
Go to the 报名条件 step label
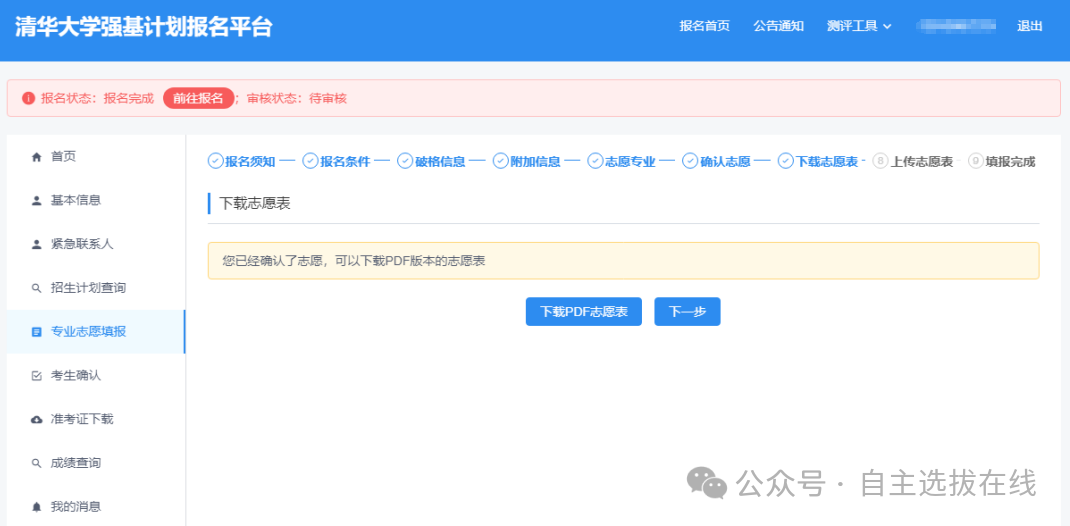[x=345, y=162]
